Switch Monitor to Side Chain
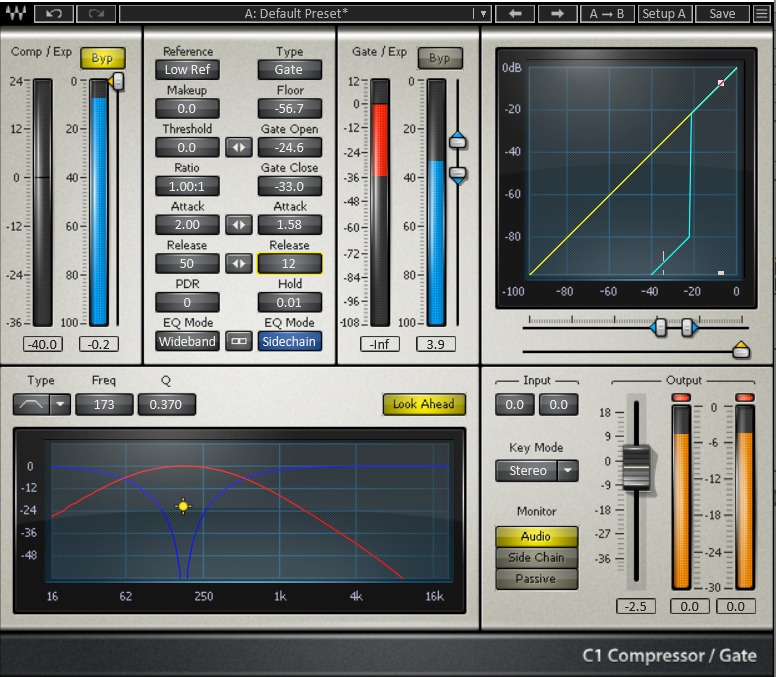The image size is (776, 677). coord(536,558)
